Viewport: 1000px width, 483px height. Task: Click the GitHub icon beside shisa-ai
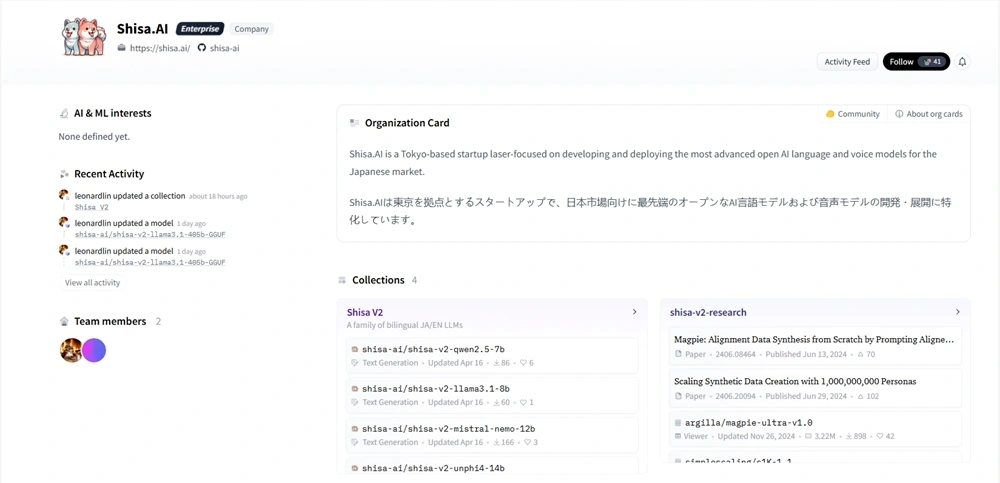pos(201,48)
